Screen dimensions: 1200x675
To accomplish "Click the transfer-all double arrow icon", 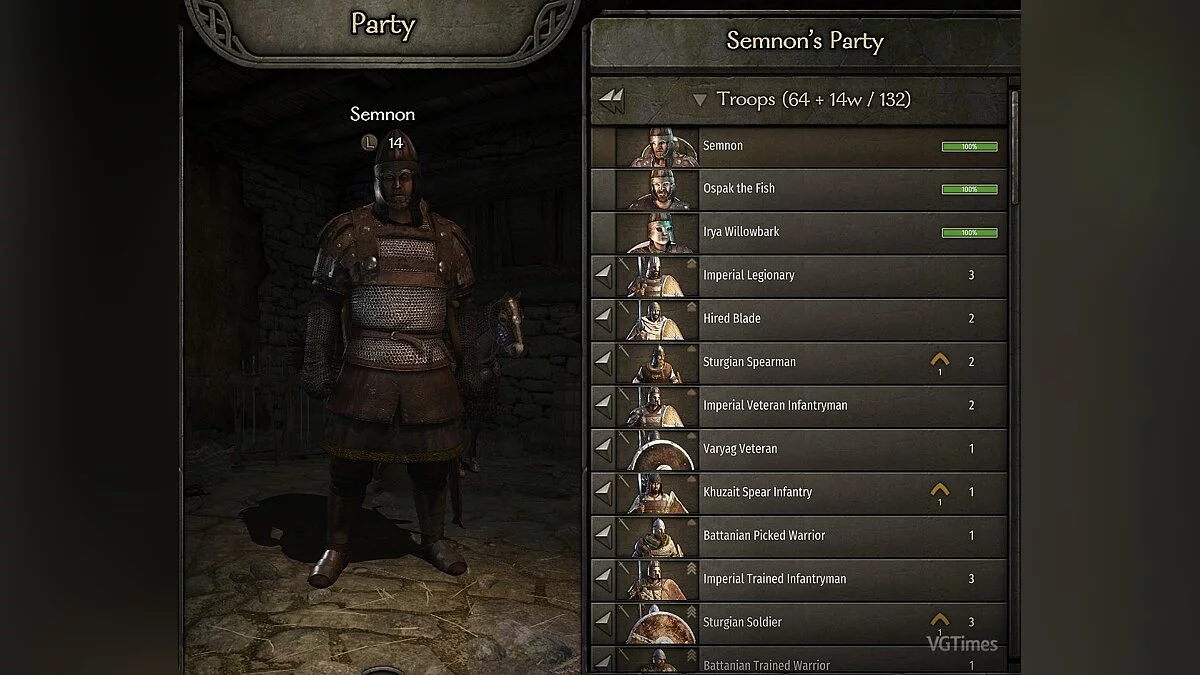I will click(x=611, y=99).
